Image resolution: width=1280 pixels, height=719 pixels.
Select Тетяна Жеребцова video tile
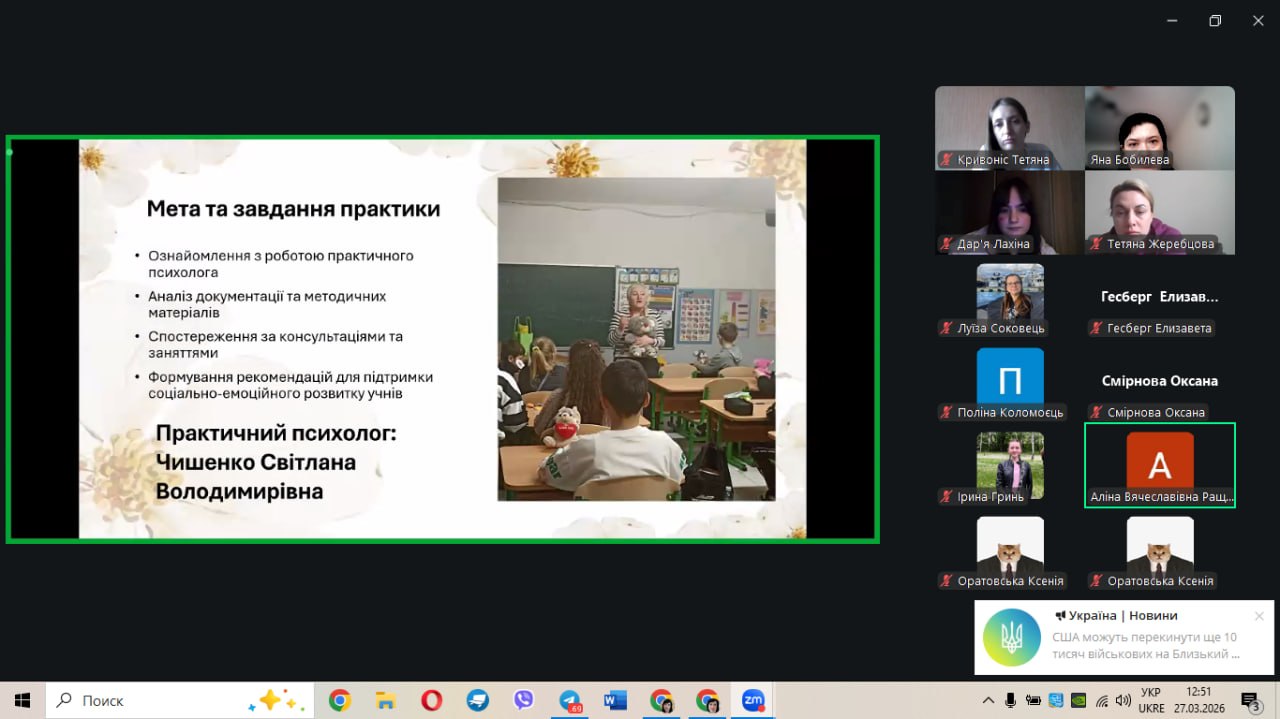tap(1159, 211)
